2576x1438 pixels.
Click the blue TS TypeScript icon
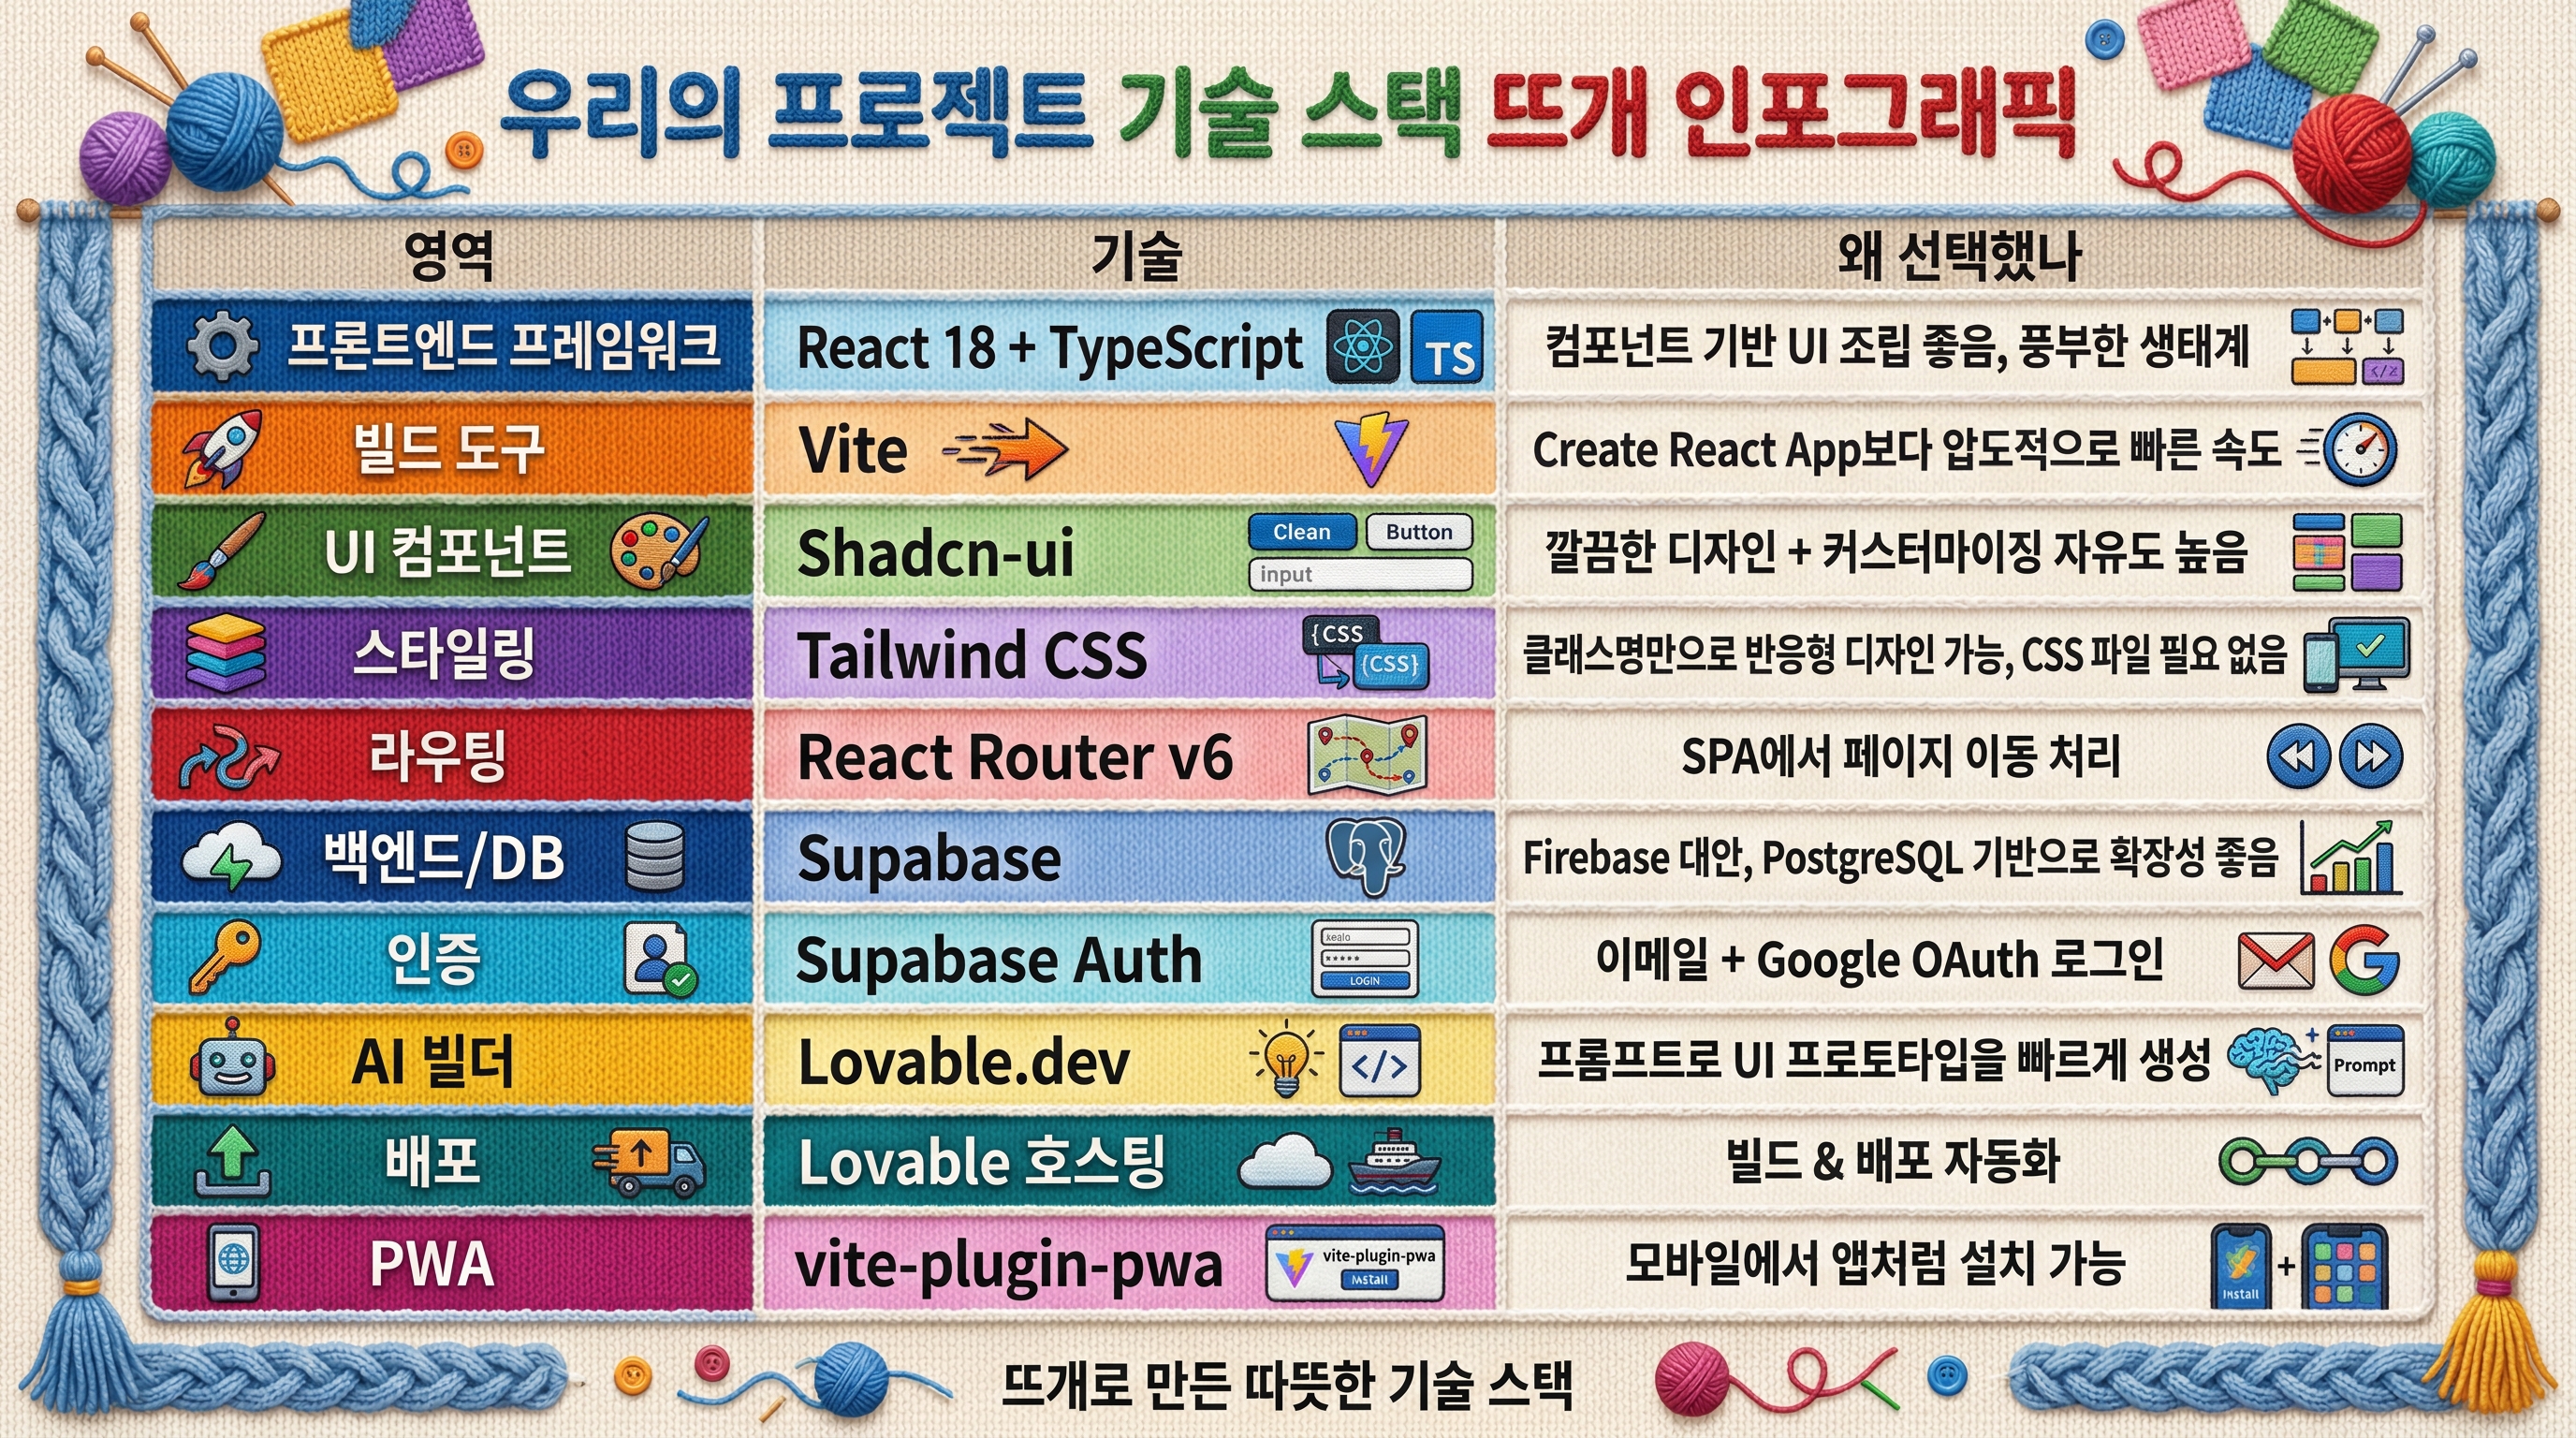pos(1447,348)
